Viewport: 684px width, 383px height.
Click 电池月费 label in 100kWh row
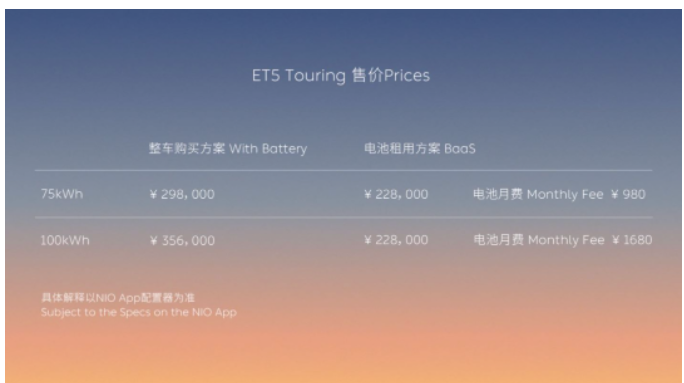point(498,240)
